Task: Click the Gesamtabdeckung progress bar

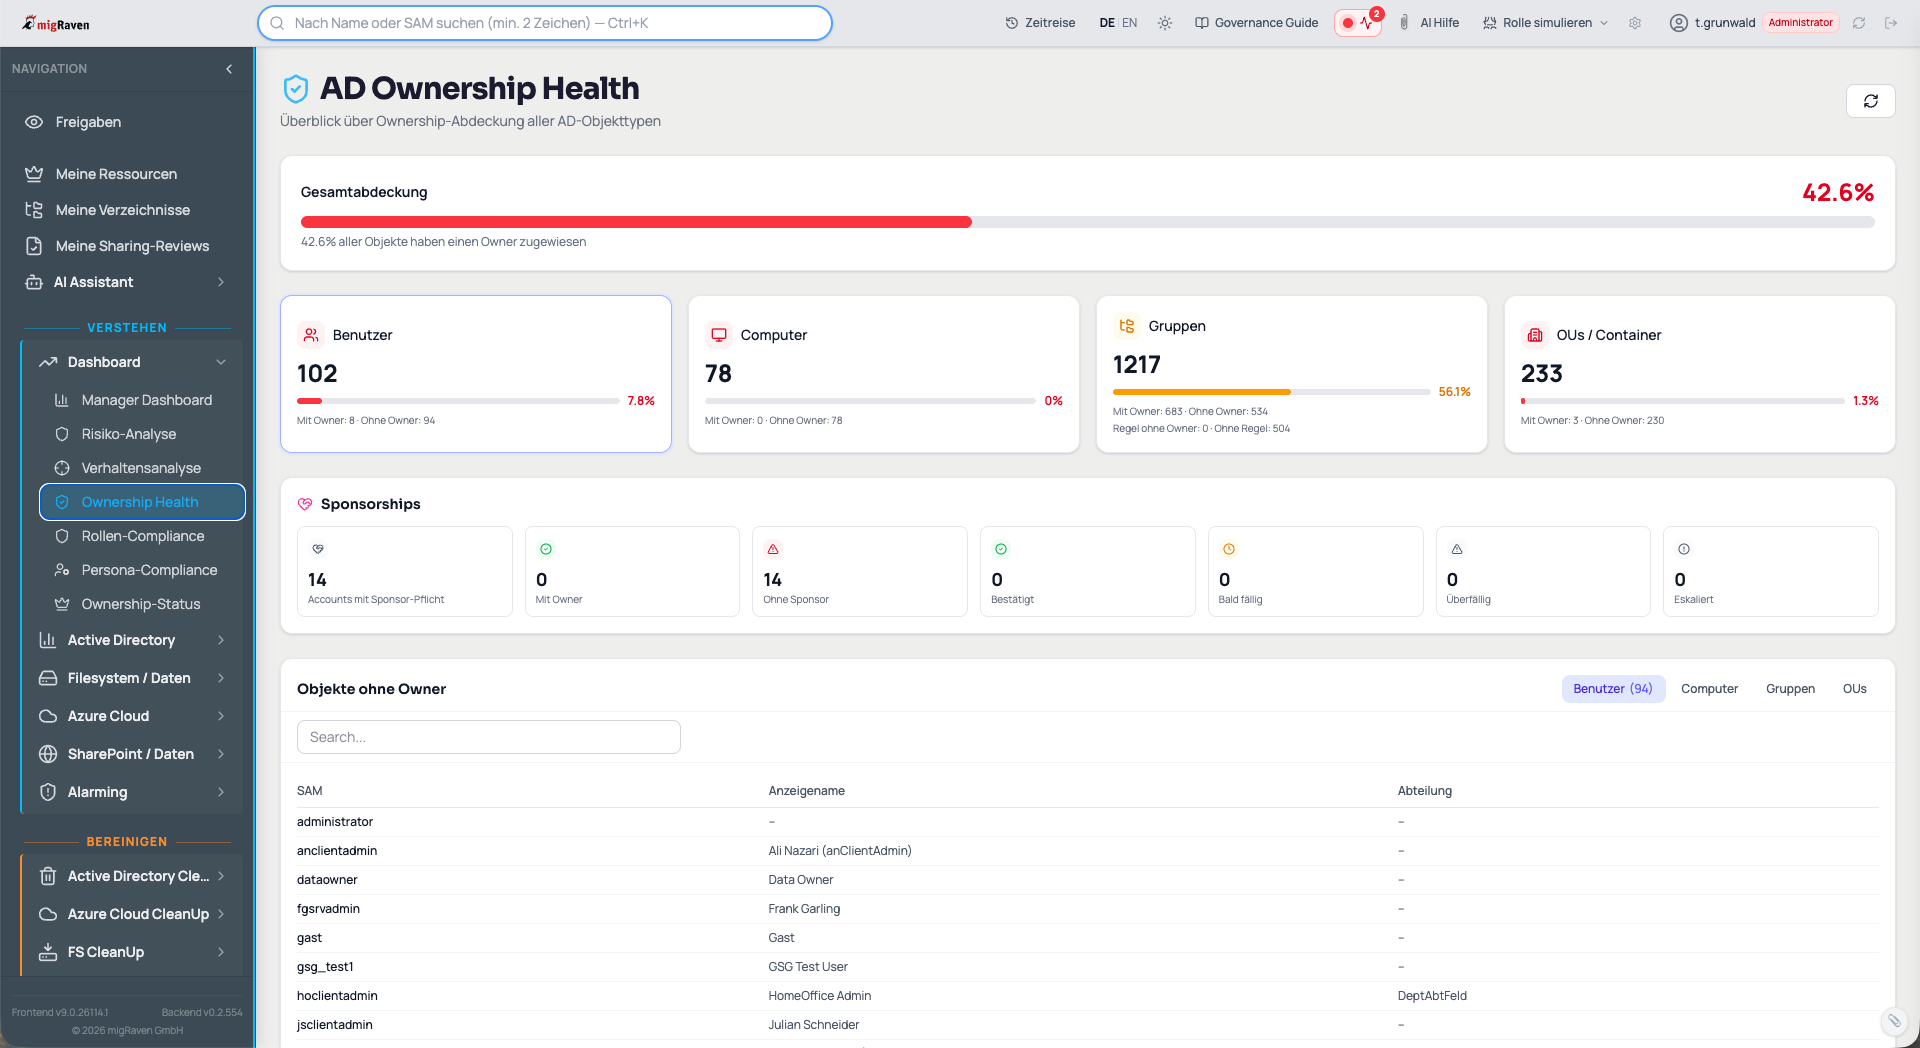Action: pyautogui.click(x=1087, y=222)
